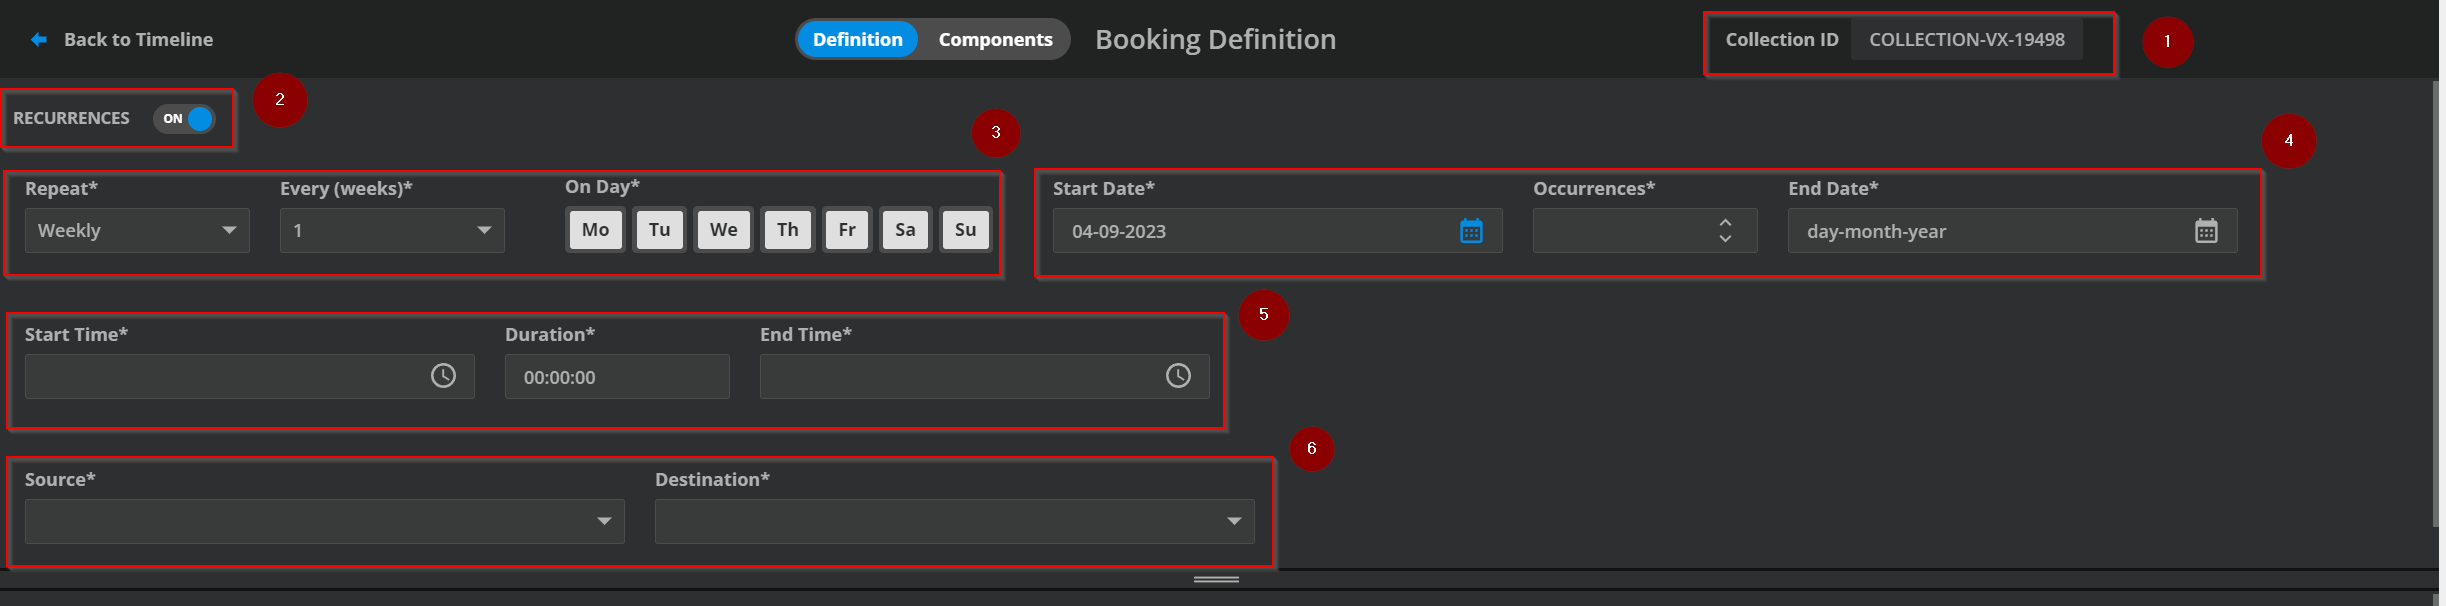Open the End Date calendar picker icon
Screen dimensions: 2446x606
pyautogui.click(x=2206, y=231)
